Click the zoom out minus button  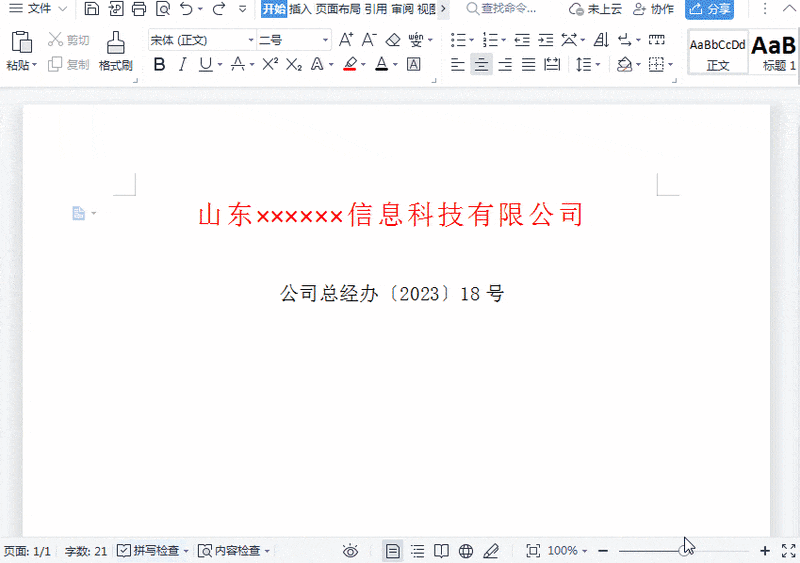pos(603,551)
